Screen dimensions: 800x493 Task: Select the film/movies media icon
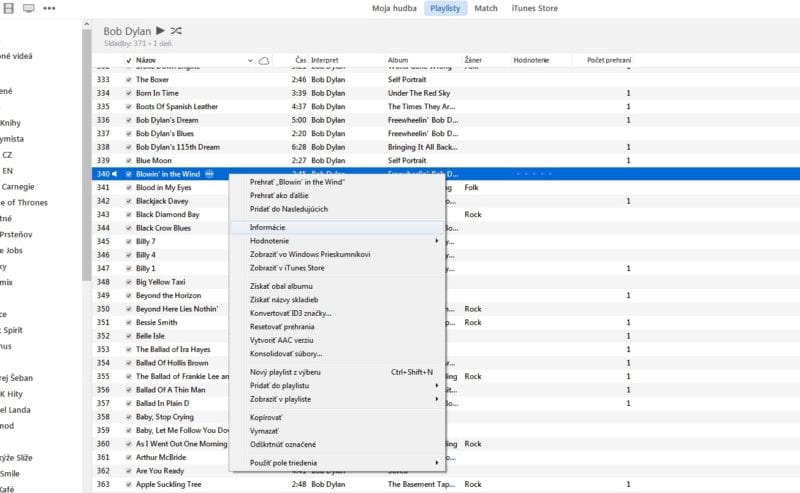pyautogui.click(x=9, y=8)
